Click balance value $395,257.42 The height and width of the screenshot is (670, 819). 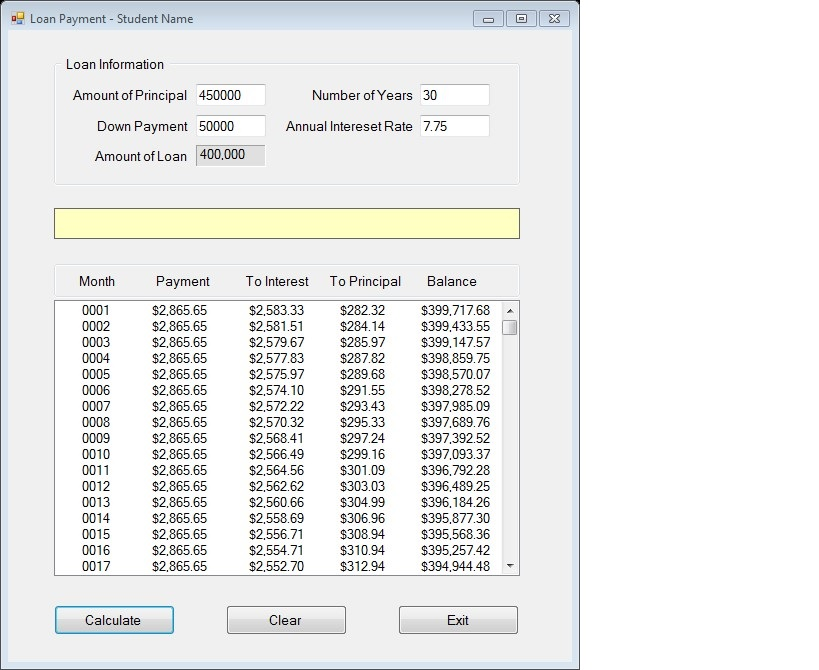point(455,550)
